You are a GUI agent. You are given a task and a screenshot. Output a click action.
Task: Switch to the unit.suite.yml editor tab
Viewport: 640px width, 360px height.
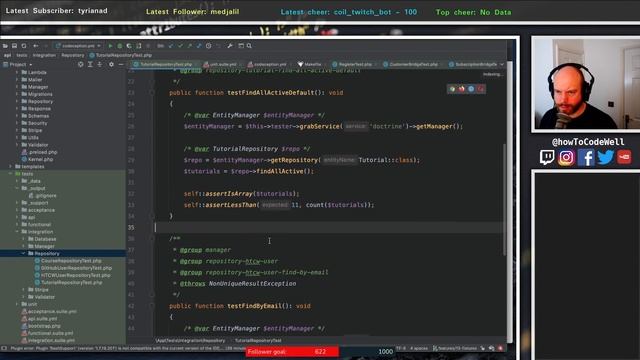tap(221, 64)
